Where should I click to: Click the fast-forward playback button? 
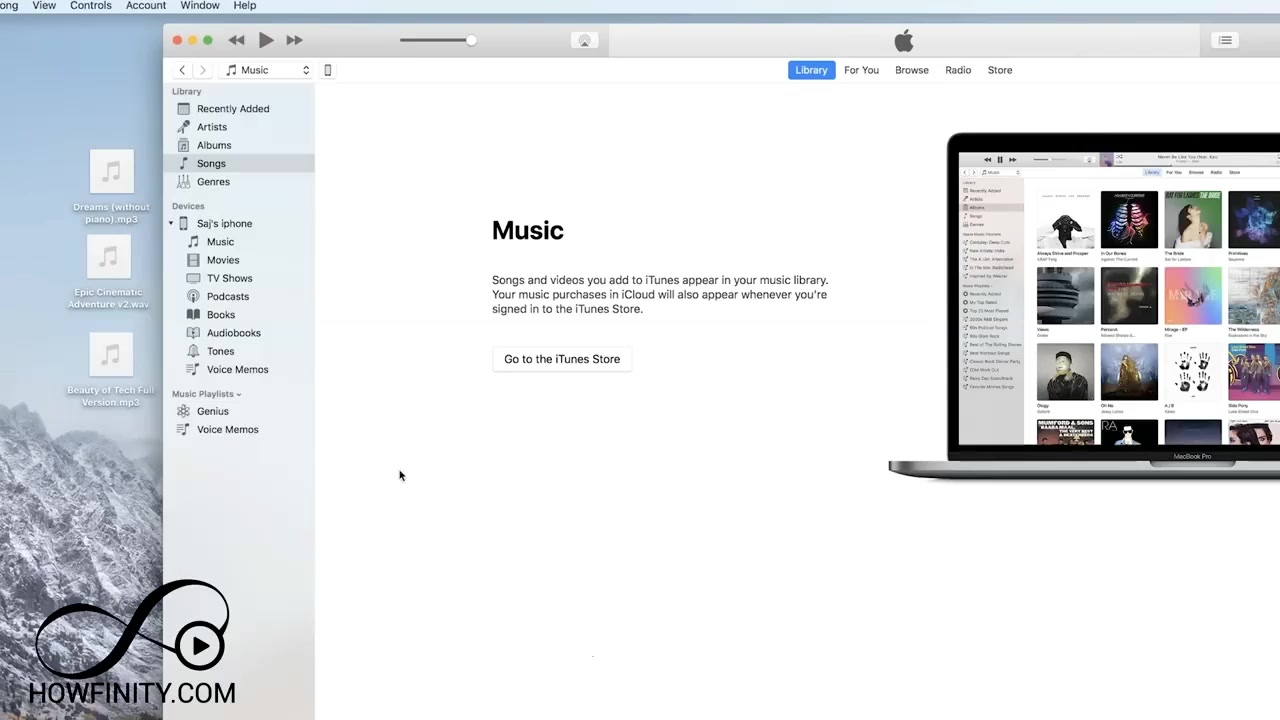(x=294, y=40)
